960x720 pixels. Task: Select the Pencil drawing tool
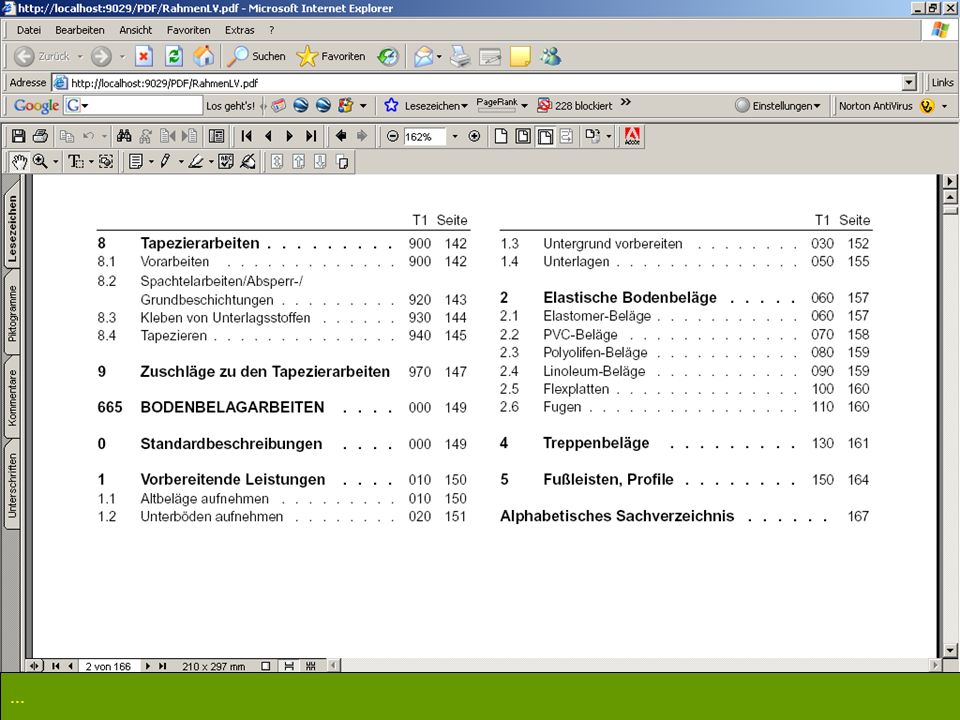[x=165, y=162]
